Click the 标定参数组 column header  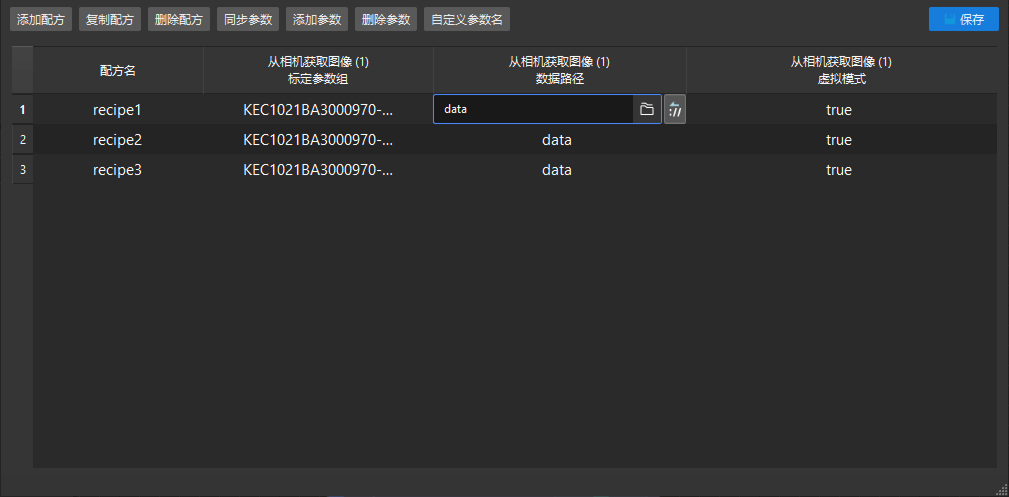[318, 70]
